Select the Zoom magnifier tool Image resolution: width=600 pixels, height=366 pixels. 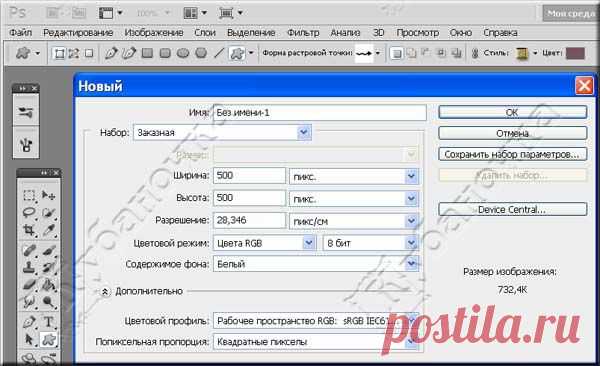click(49, 302)
